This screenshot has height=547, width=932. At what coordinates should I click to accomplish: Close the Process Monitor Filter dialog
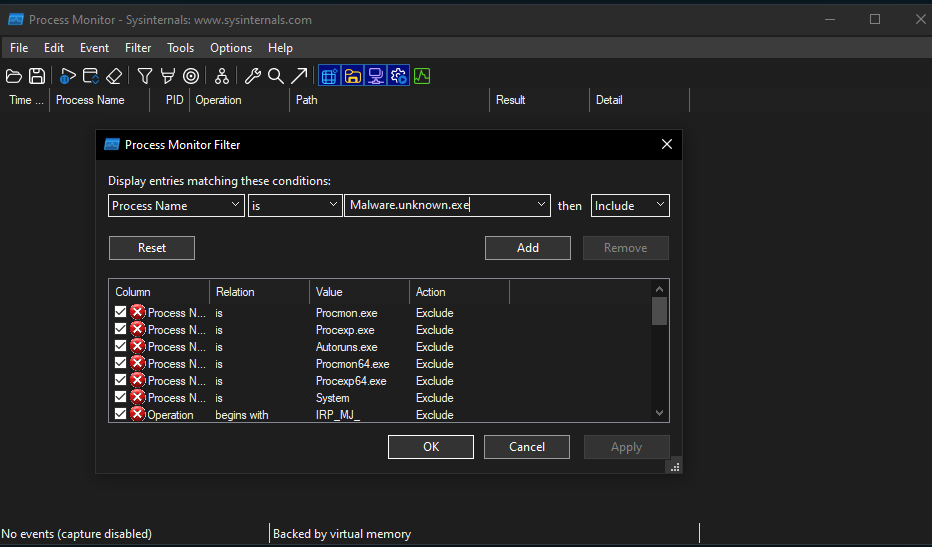(667, 144)
